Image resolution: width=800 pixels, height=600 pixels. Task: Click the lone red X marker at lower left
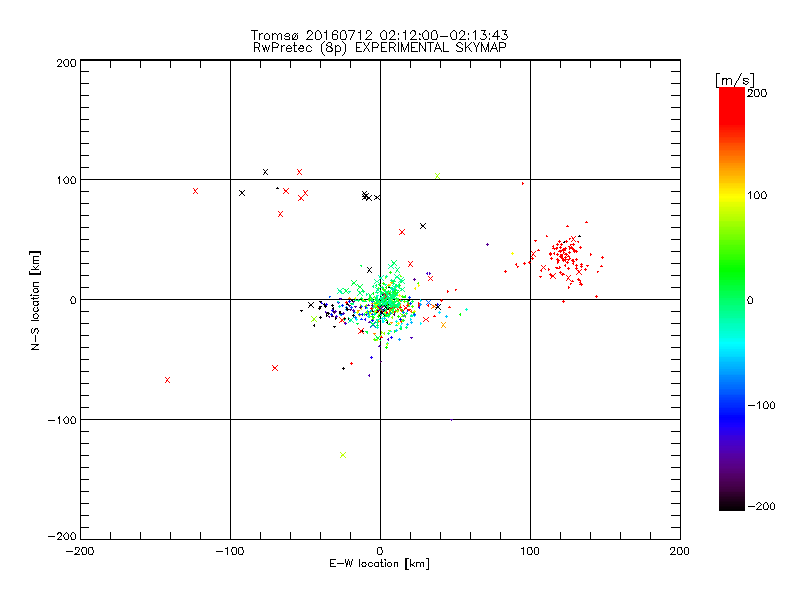coord(167,380)
